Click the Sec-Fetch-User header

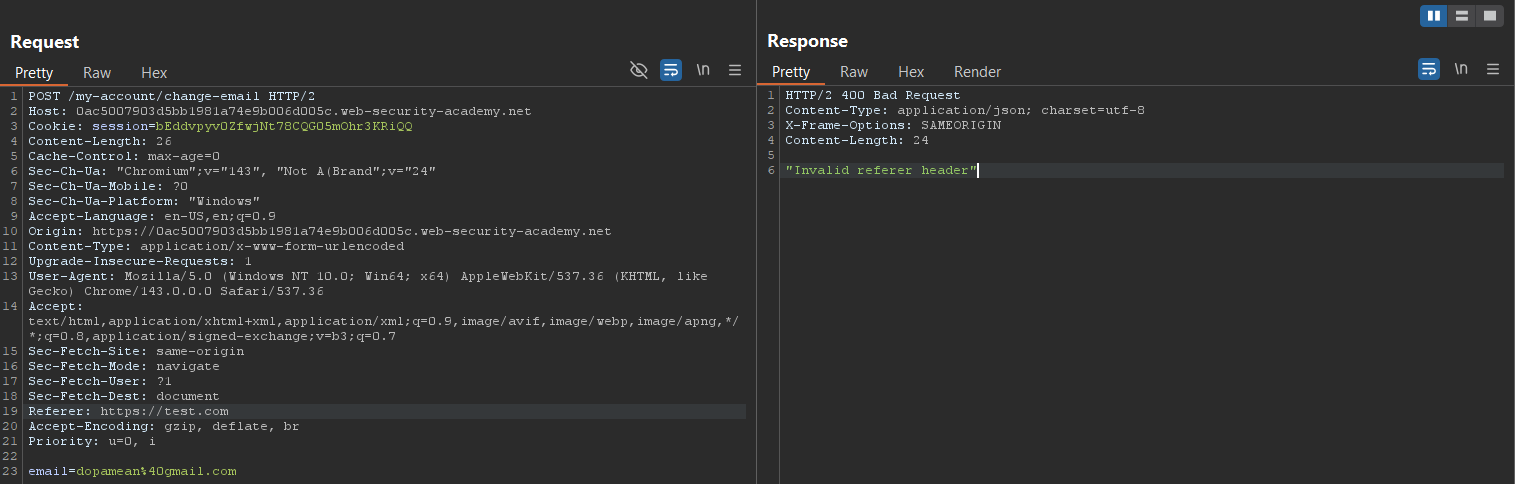(100, 382)
